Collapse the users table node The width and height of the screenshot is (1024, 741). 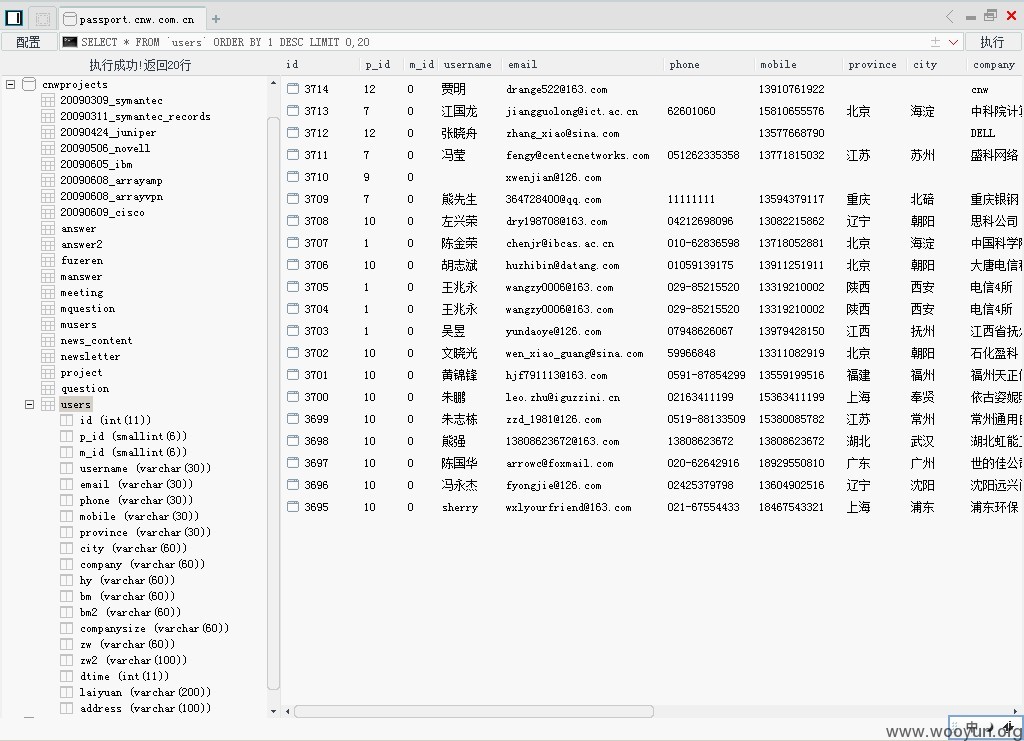[x=29, y=405]
